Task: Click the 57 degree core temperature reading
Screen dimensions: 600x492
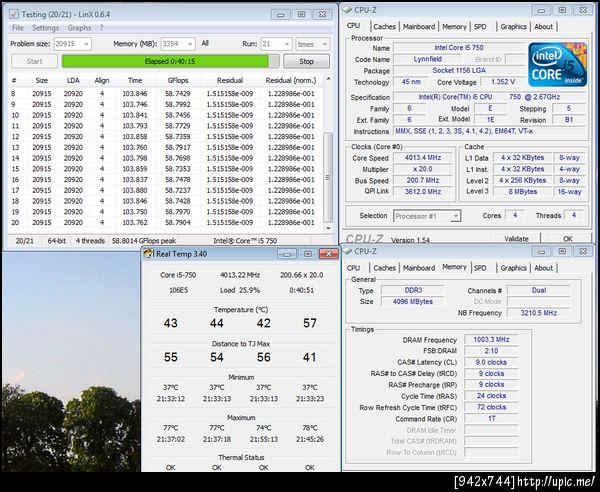Action: 310,323
